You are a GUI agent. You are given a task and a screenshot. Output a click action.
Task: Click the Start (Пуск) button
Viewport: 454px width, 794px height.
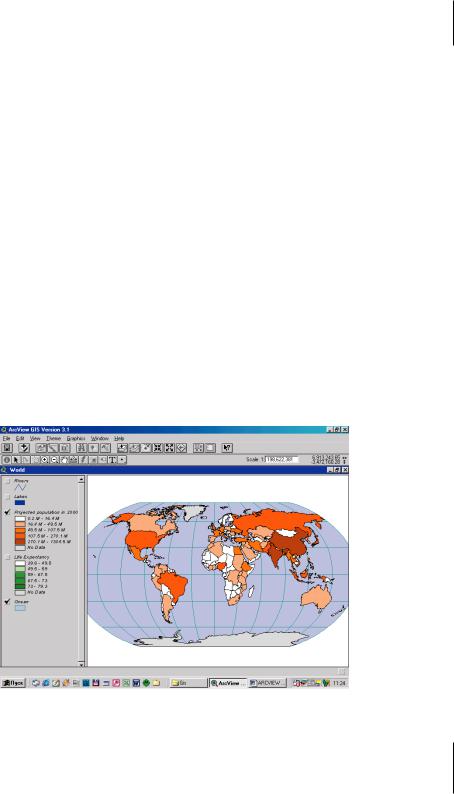[x=13, y=683]
